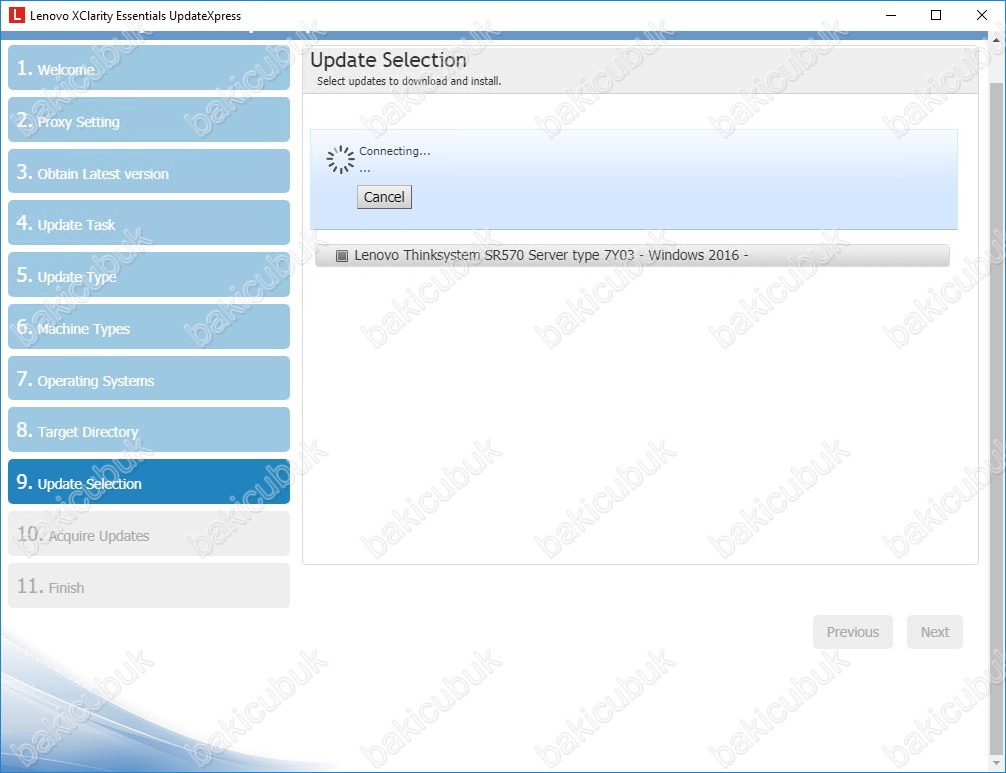
Task: Cancel the Connecting operation
Action: tap(384, 197)
